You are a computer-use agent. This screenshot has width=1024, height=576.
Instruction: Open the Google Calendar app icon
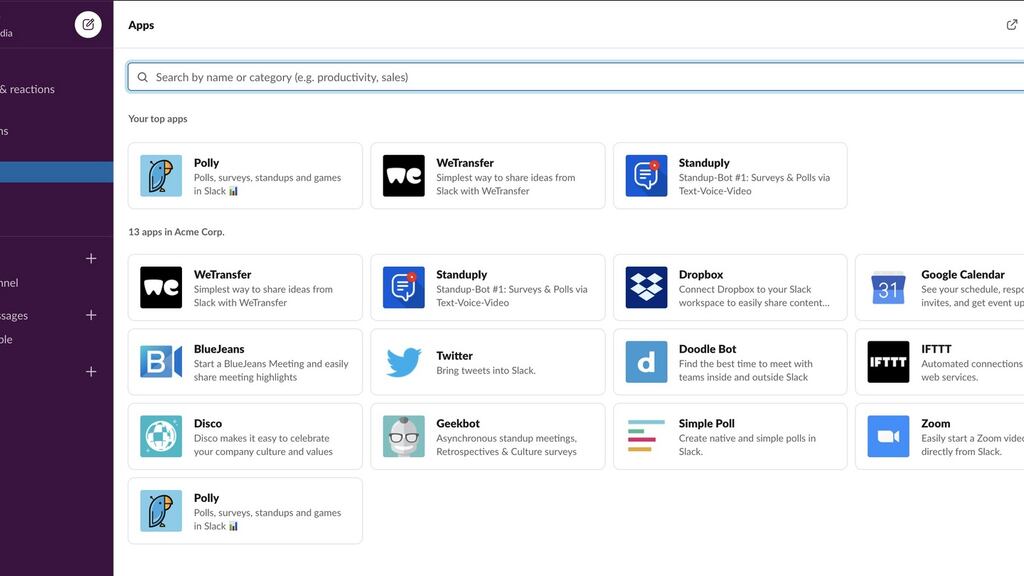click(888, 288)
